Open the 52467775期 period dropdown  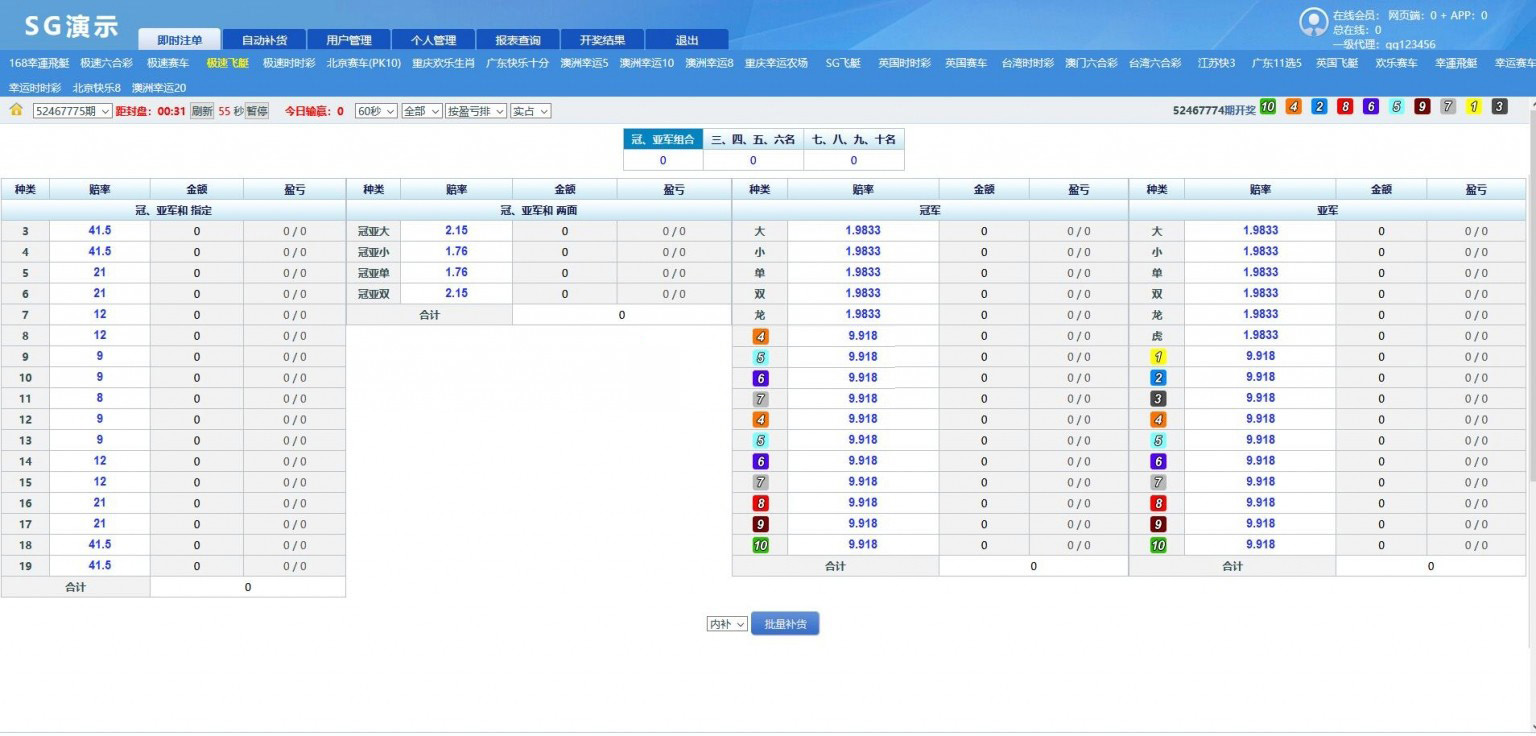click(x=72, y=111)
